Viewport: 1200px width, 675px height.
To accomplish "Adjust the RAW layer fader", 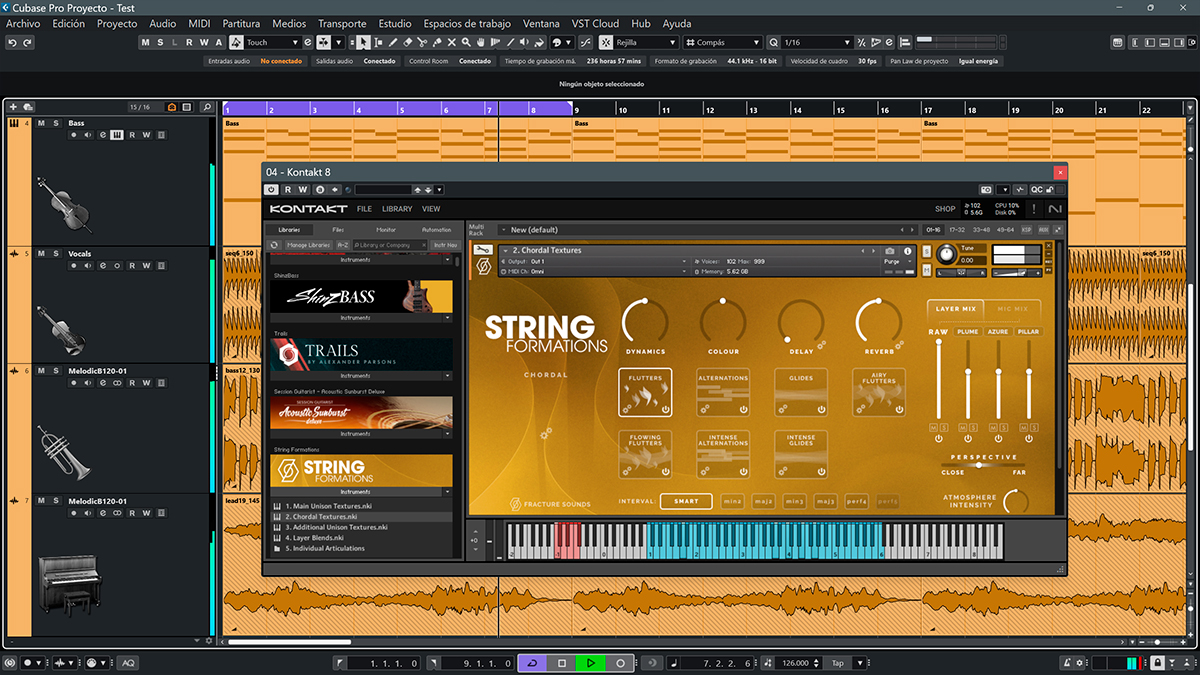I will (x=938, y=380).
